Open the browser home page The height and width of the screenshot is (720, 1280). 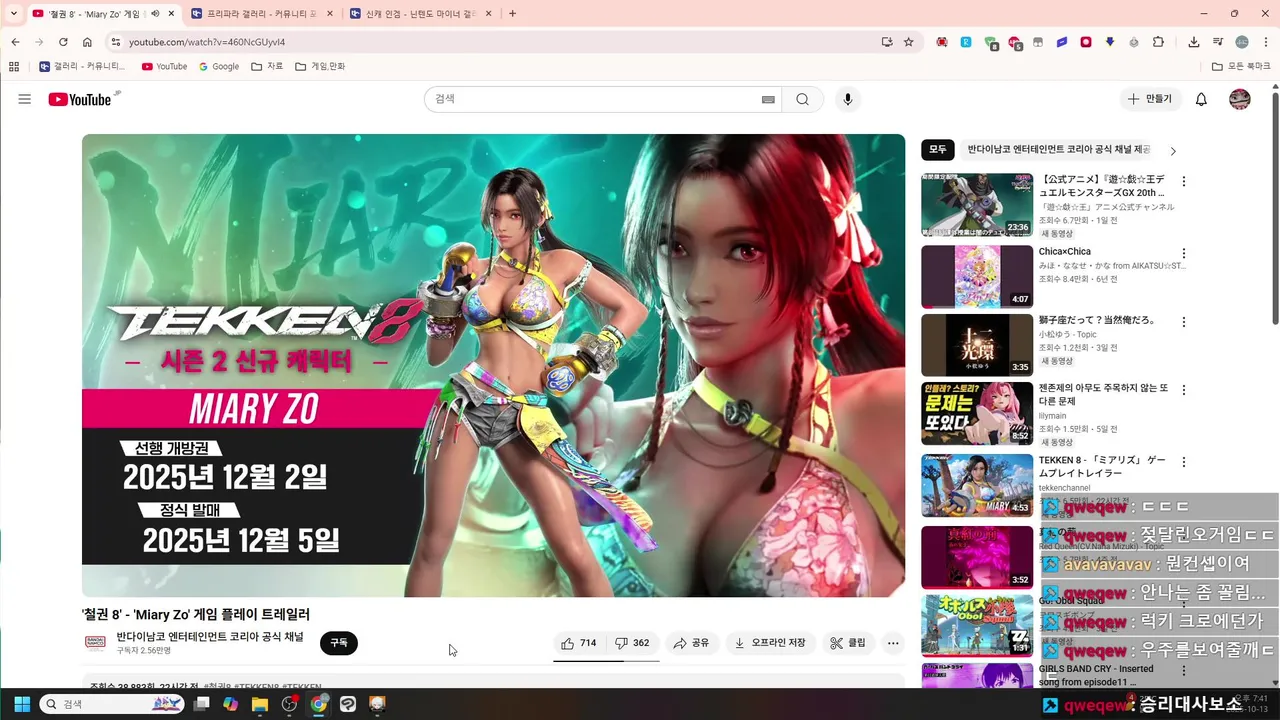point(87,42)
